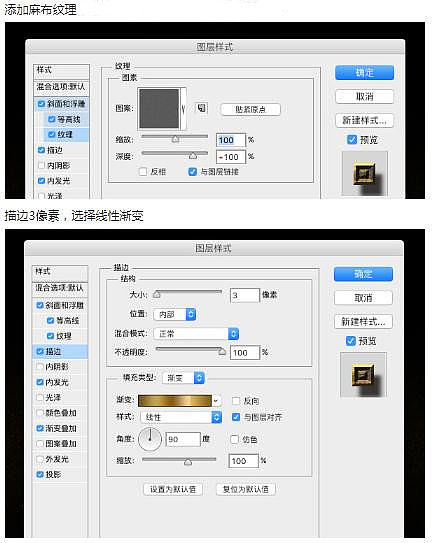
Task: Click the 设置为默认值 button
Action: (173, 489)
